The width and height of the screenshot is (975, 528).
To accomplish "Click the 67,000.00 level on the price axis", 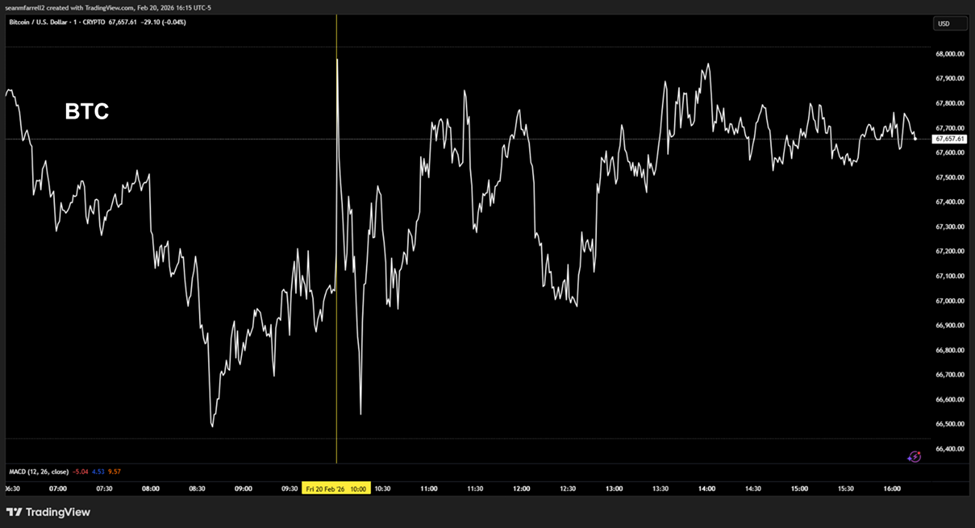I will click(948, 301).
